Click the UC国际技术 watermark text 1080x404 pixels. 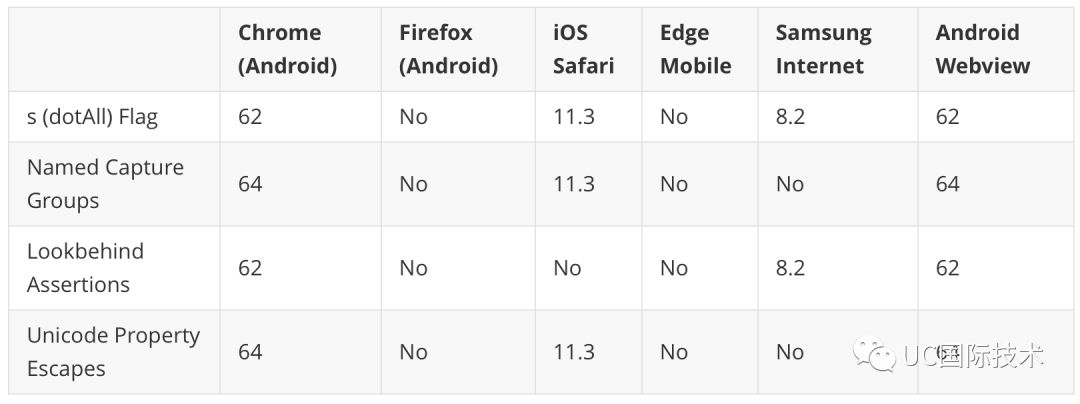pyautogui.click(x=973, y=355)
